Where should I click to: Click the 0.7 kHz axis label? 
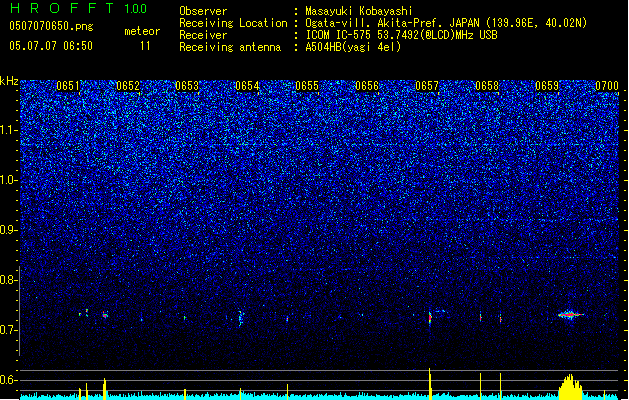(x=8, y=330)
